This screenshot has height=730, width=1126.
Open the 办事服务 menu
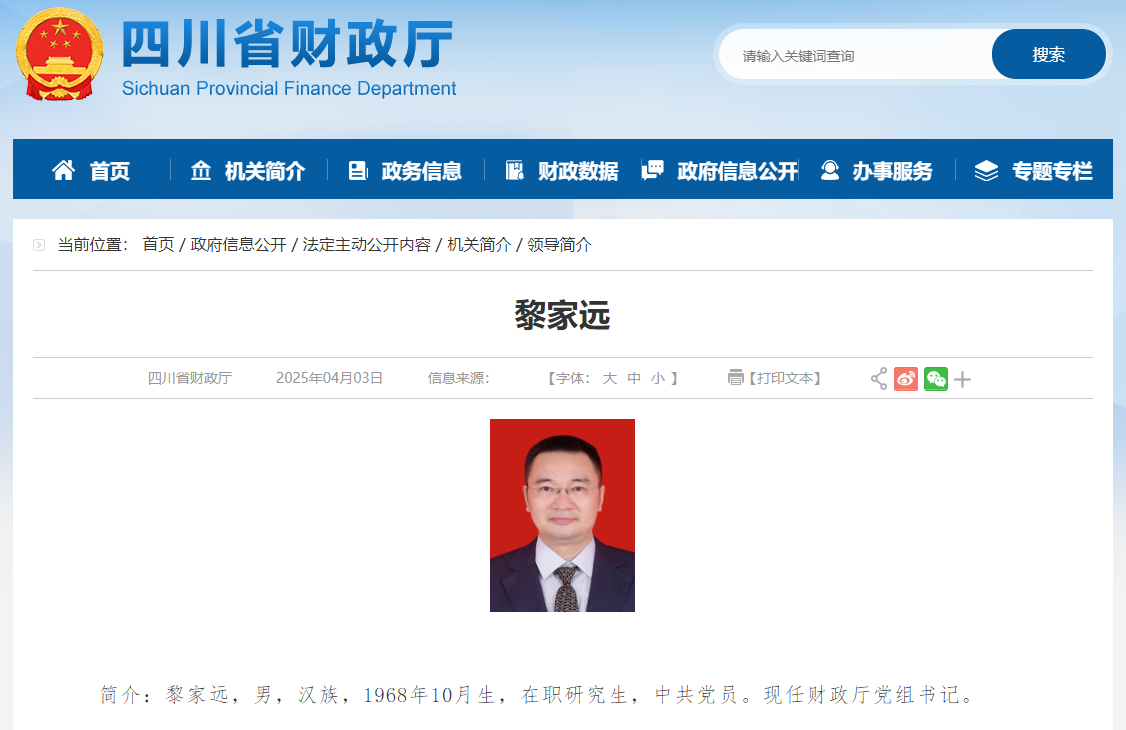coord(876,171)
